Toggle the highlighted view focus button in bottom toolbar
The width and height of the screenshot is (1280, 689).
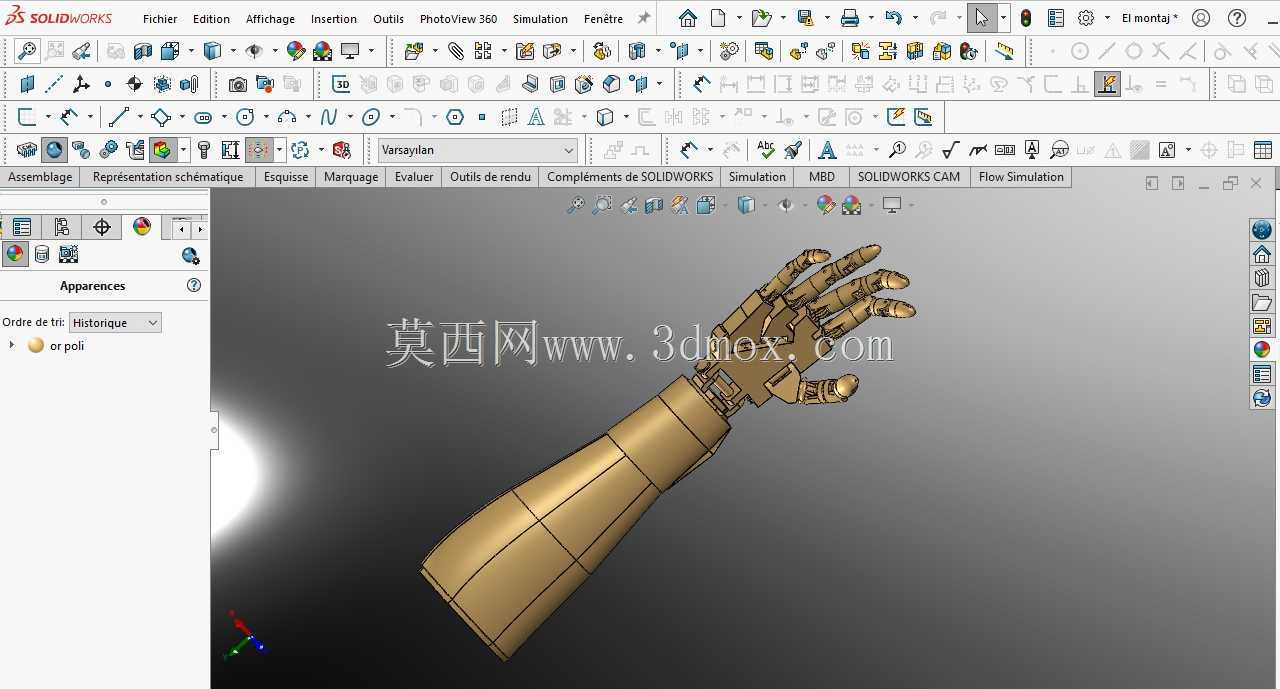pos(259,150)
